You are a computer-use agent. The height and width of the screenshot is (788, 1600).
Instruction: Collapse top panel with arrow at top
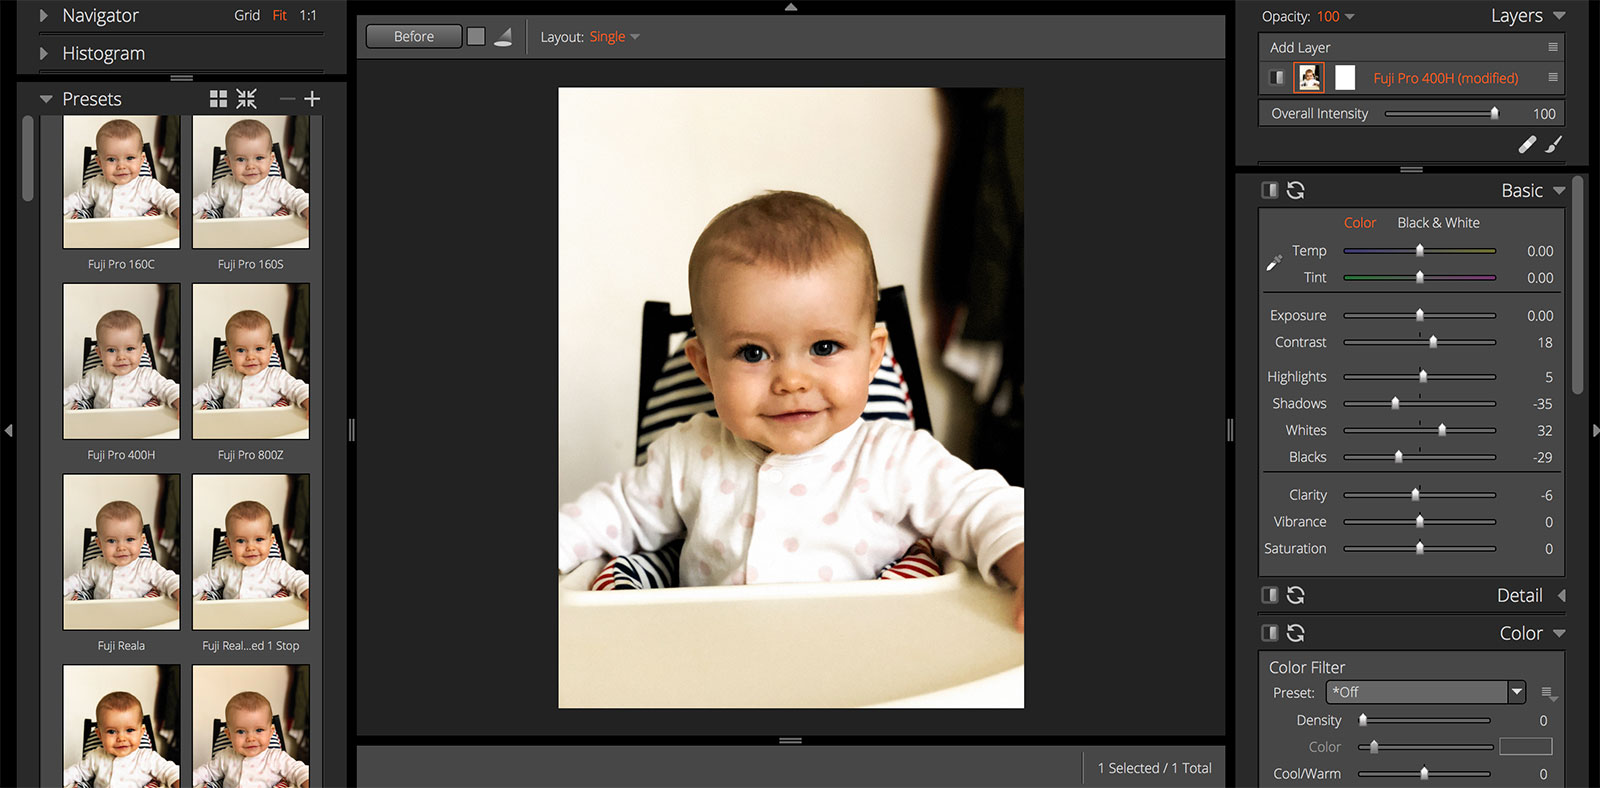[x=791, y=6]
